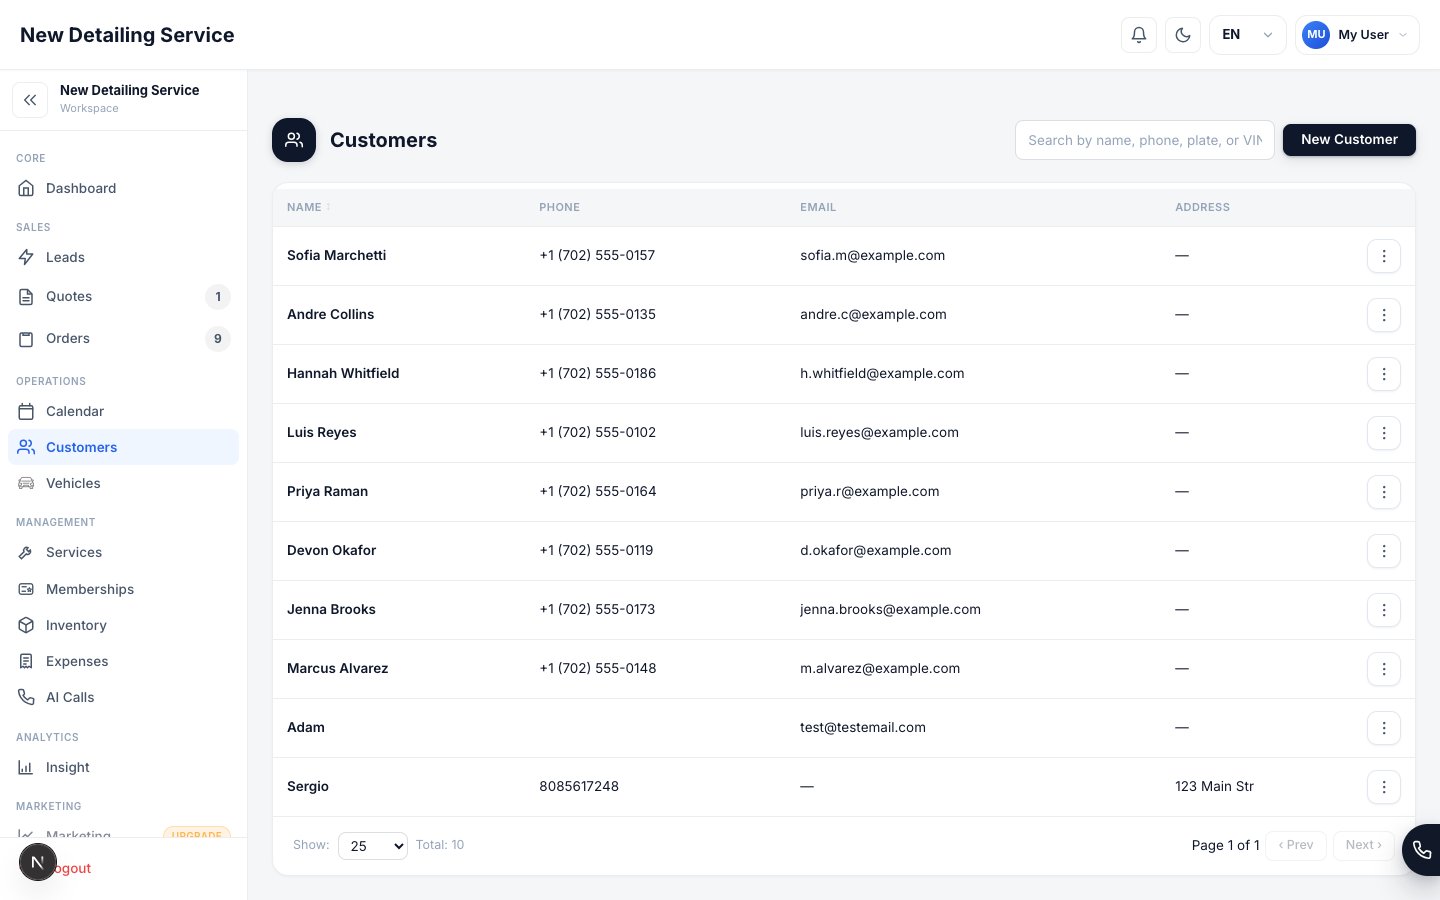Open actions menu for Hannah Whitfield
This screenshot has height=900, width=1440.
1384,374
